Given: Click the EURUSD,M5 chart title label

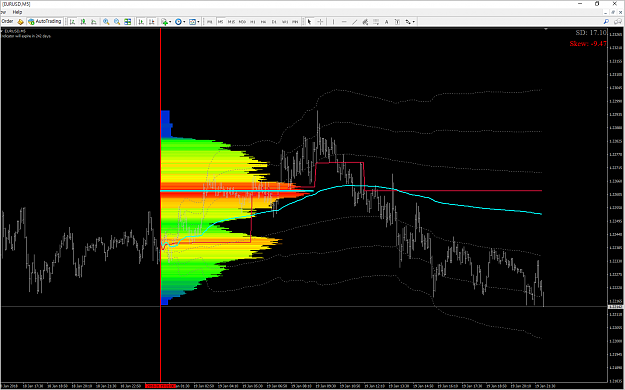Looking at the screenshot, I should [14, 31].
